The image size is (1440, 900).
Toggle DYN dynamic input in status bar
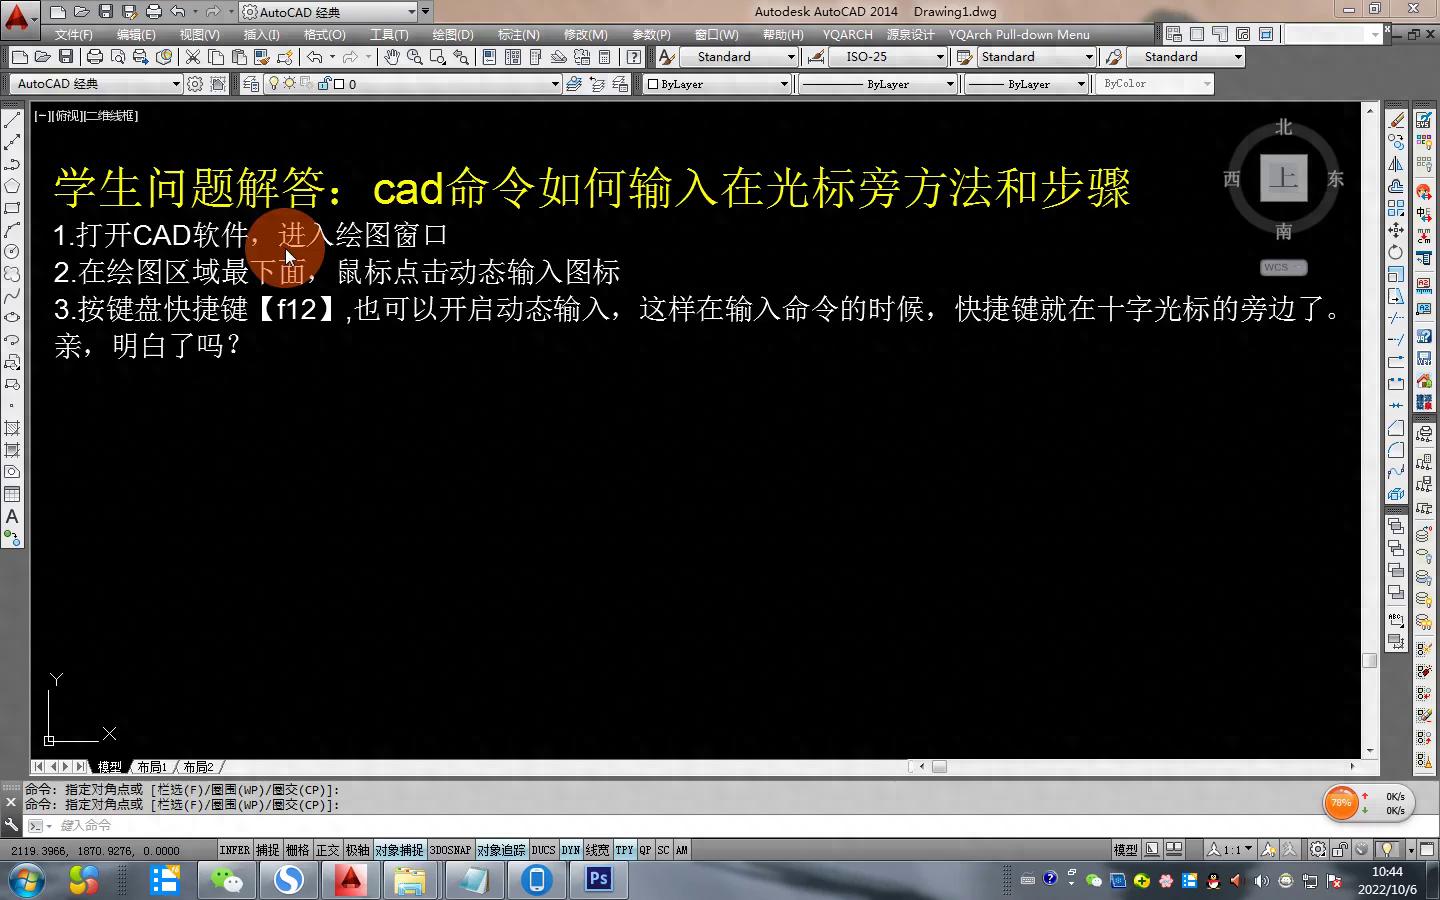[570, 850]
